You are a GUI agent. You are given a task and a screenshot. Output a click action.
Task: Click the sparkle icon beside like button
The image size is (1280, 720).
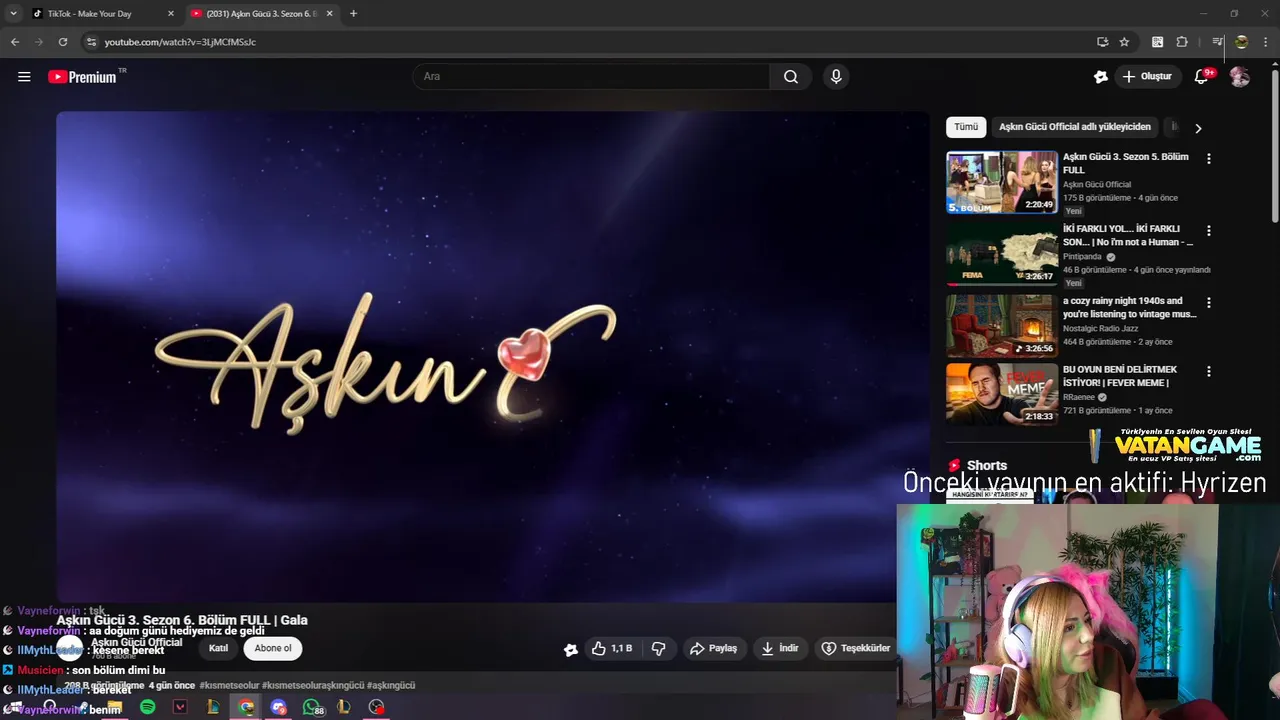click(571, 650)
